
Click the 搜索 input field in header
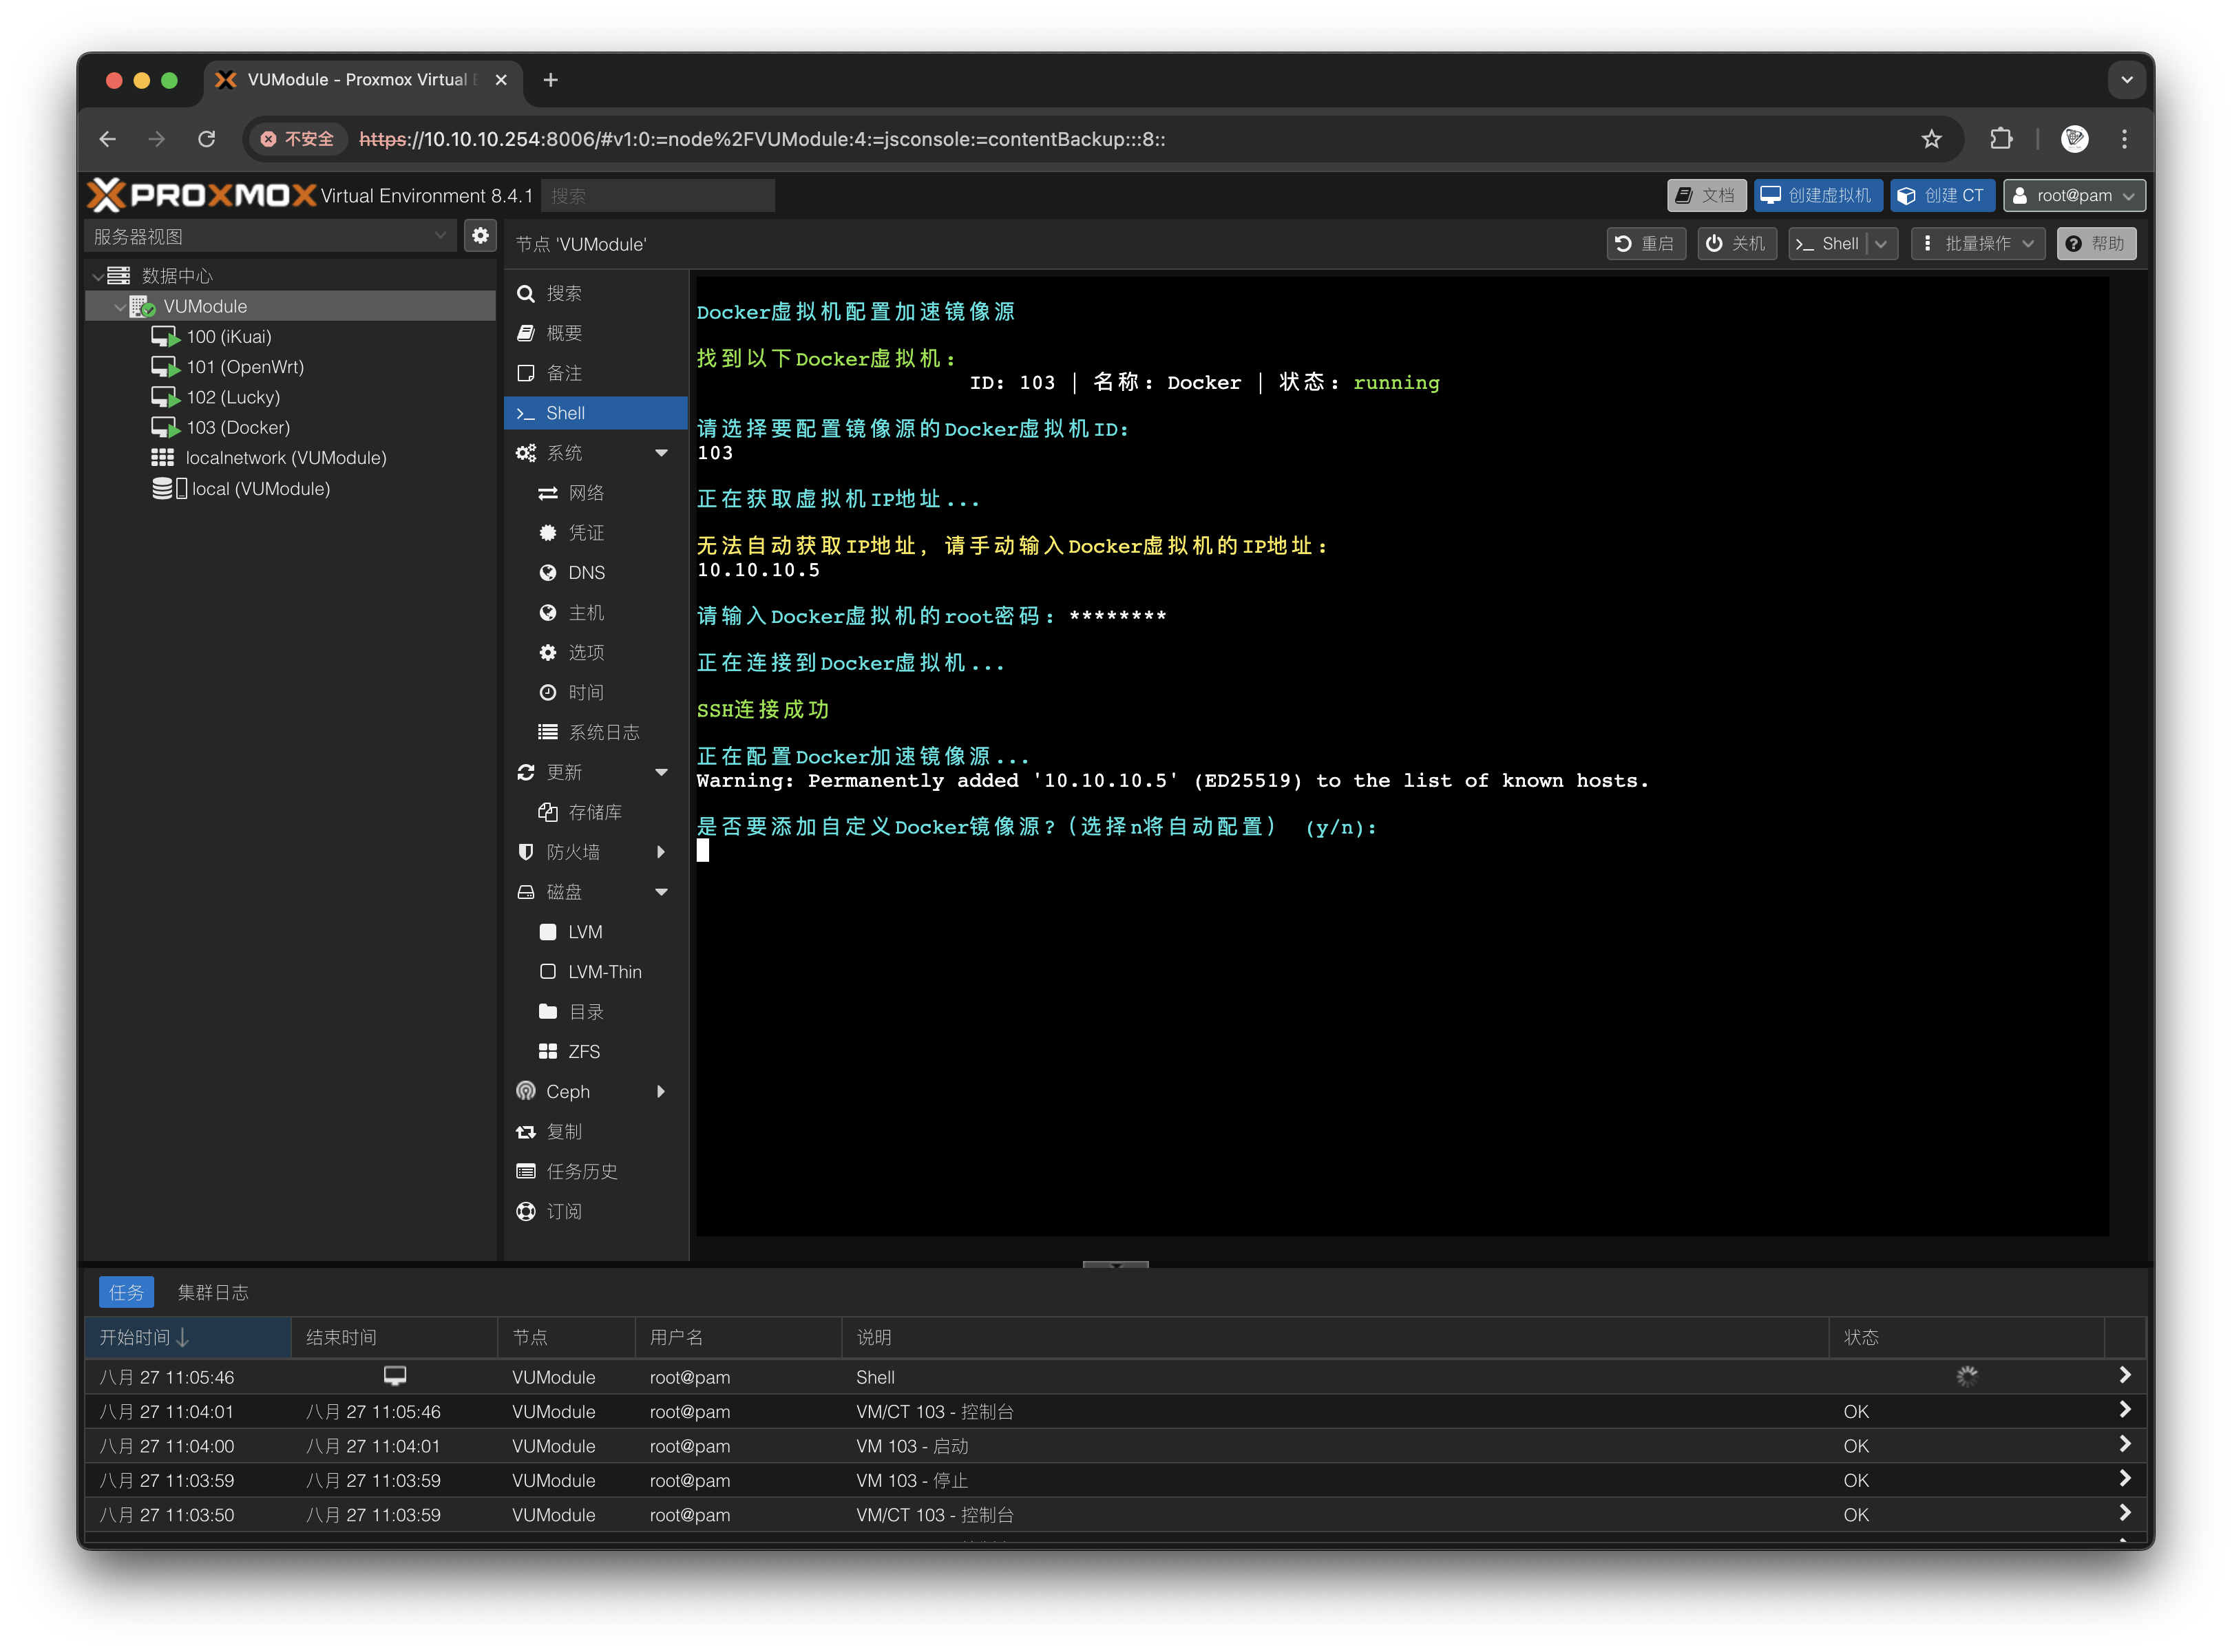658,195
